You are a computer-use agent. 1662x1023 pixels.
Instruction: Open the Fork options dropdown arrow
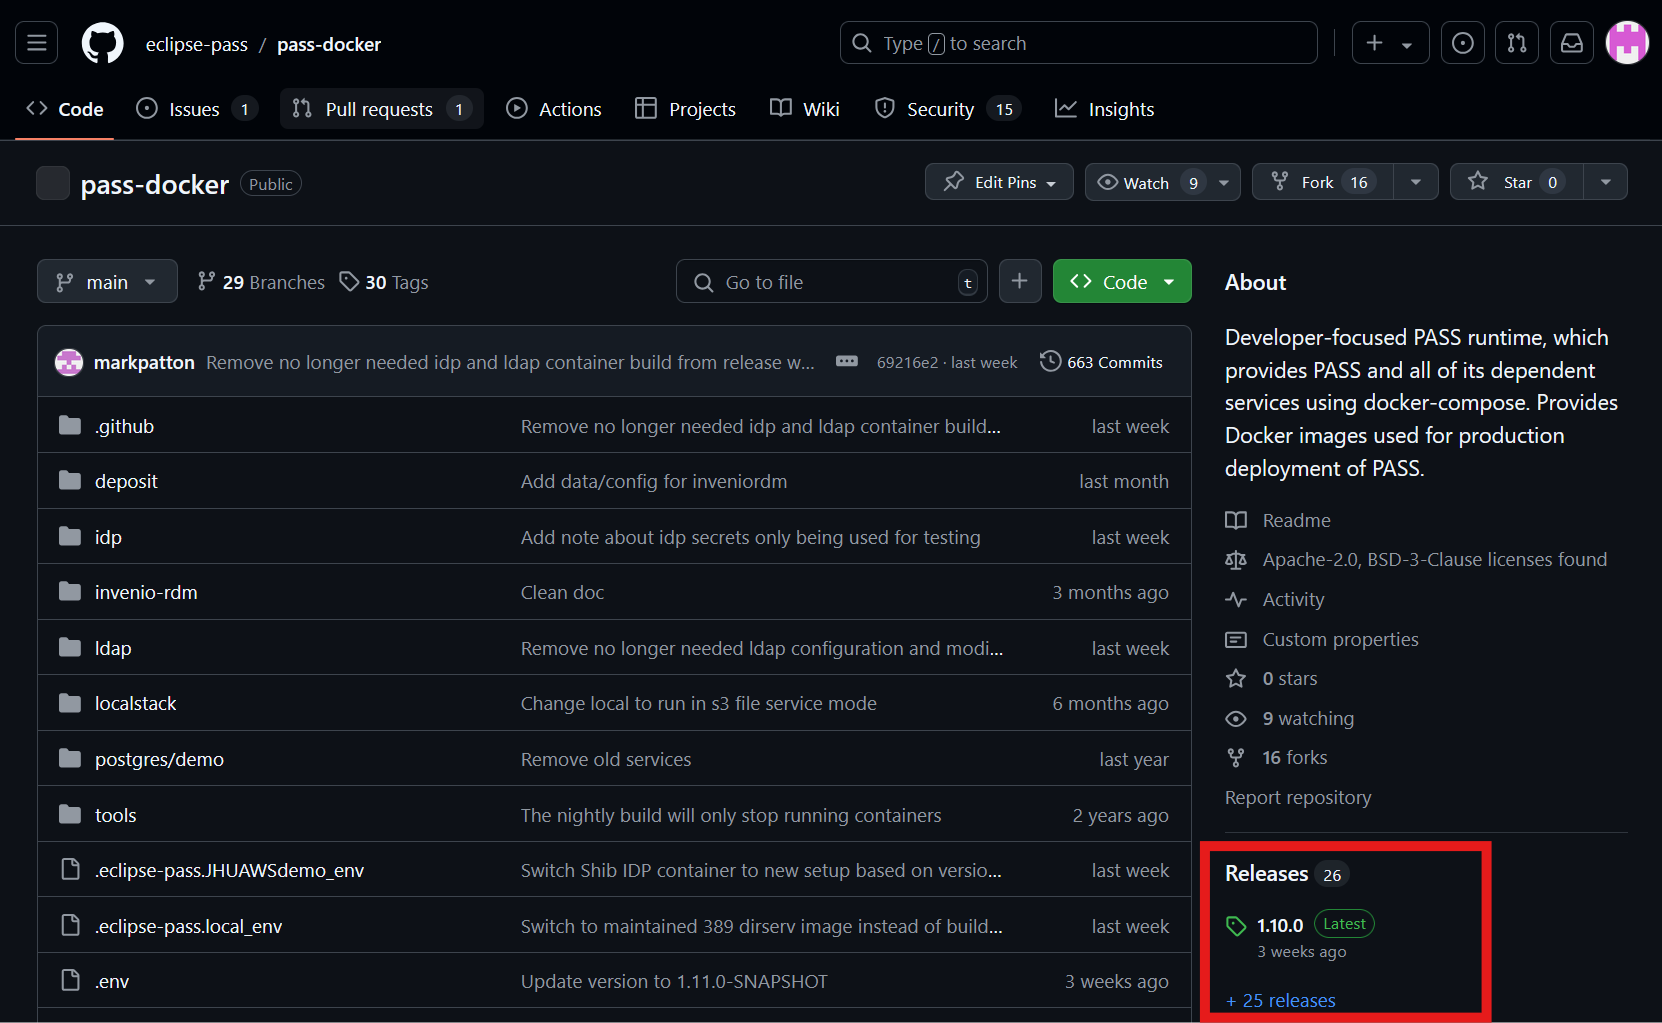1416,182
